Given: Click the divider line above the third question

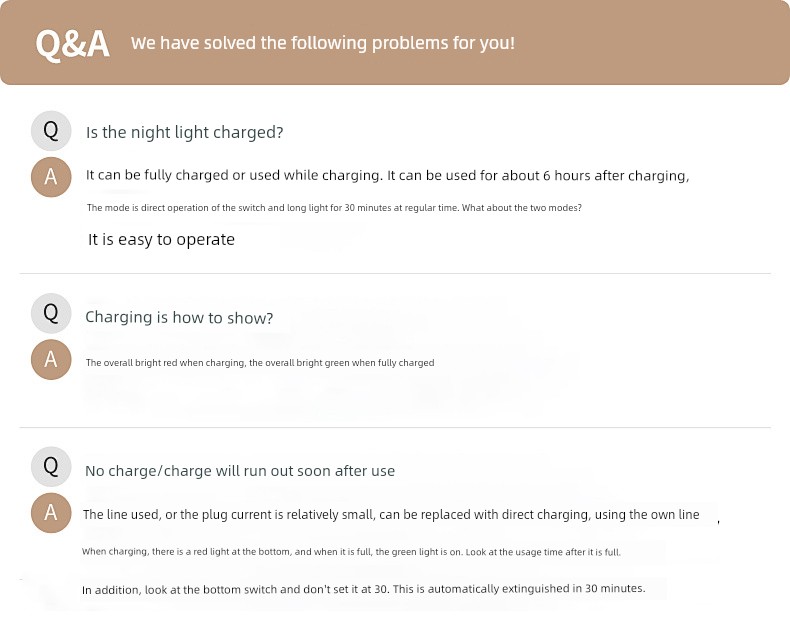Looking at the screenshot, I should point(395,428).
